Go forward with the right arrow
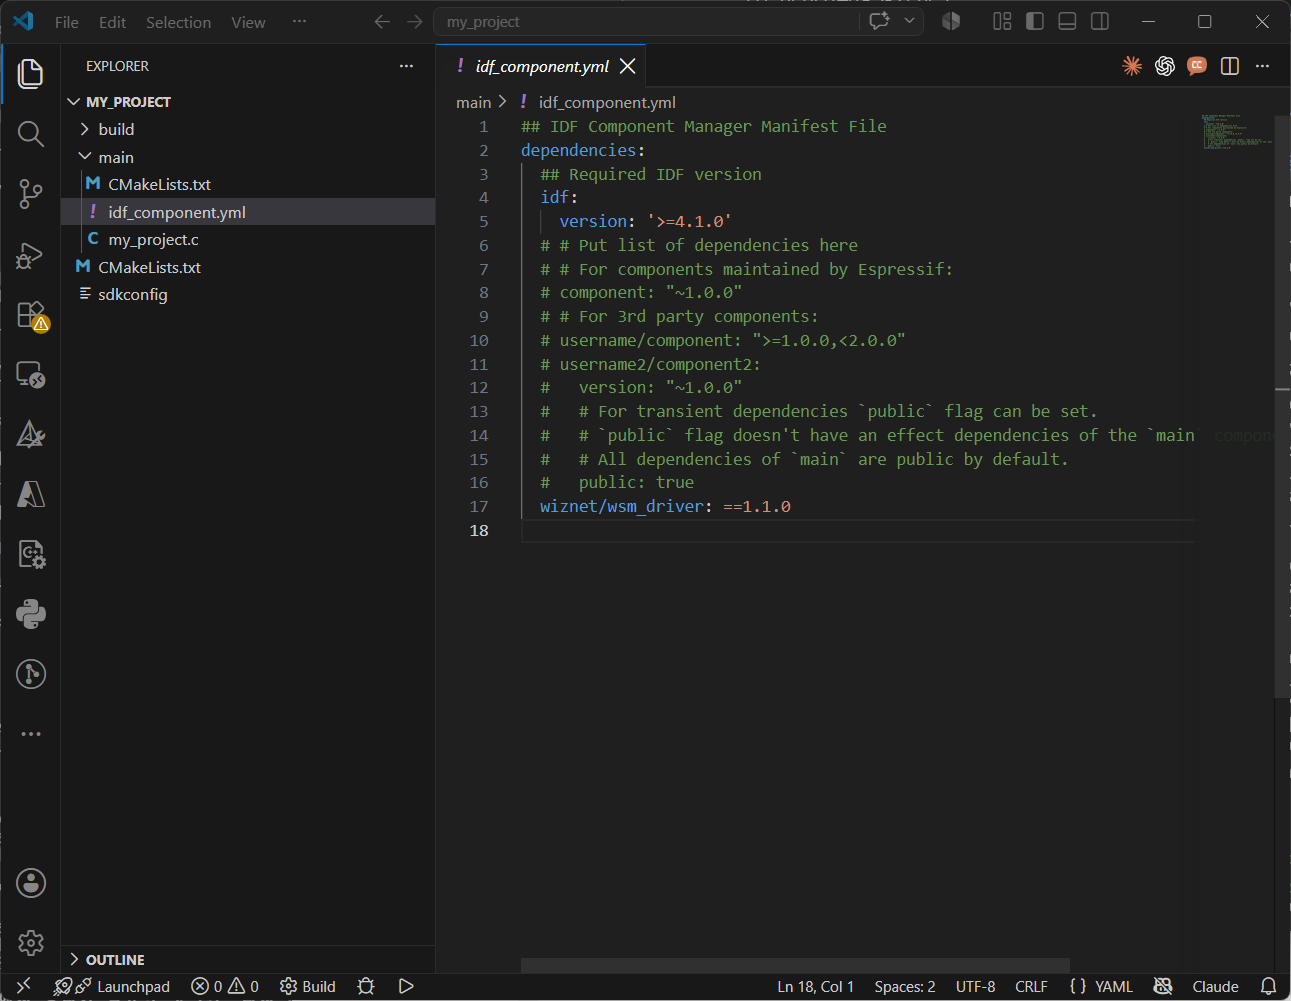Image resolution: width=1291 pixels, height=1001 pixels. click(x=415, y=21)
